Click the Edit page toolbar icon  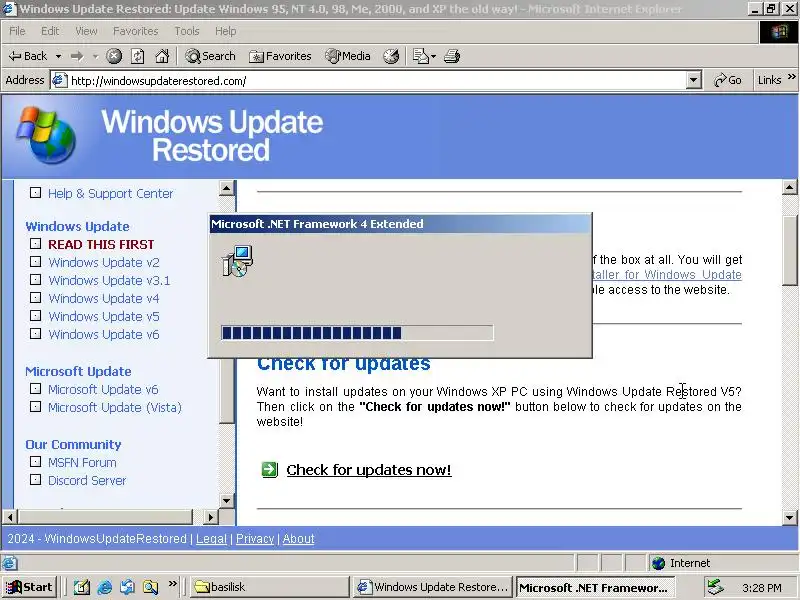point(420,56)
